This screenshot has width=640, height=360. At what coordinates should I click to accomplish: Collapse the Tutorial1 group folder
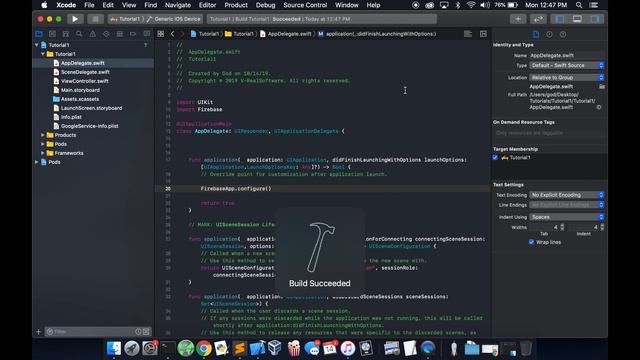pyautogui.click(x=43, y=54)
